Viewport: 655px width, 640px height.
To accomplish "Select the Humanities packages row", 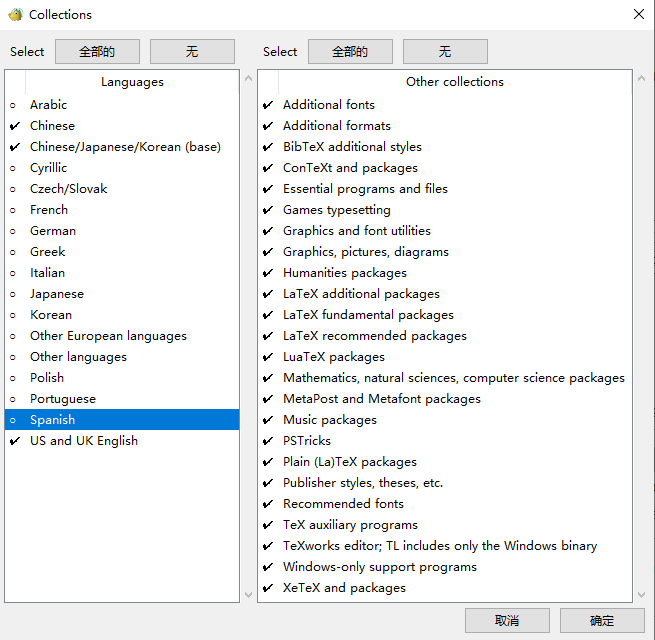I will [445, 273].
